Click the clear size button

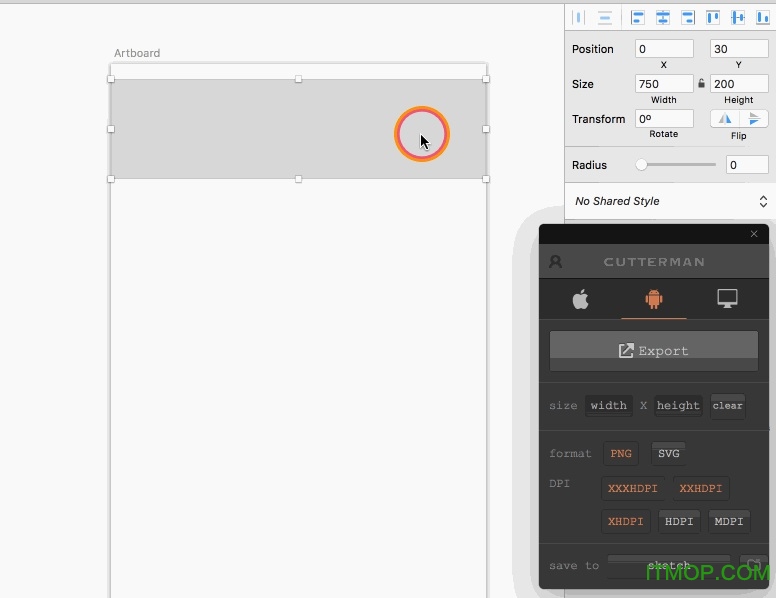click(x=727, y=406)
